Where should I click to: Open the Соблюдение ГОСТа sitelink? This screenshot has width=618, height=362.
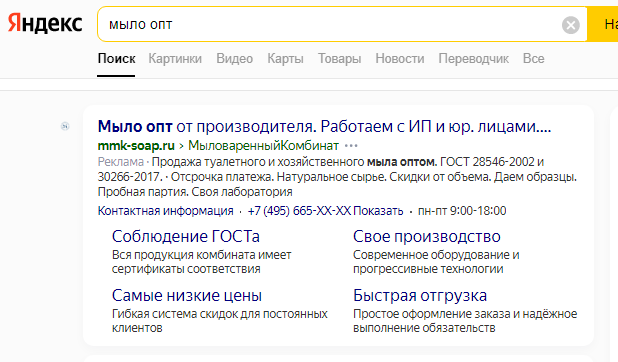(x=186, y=237)
